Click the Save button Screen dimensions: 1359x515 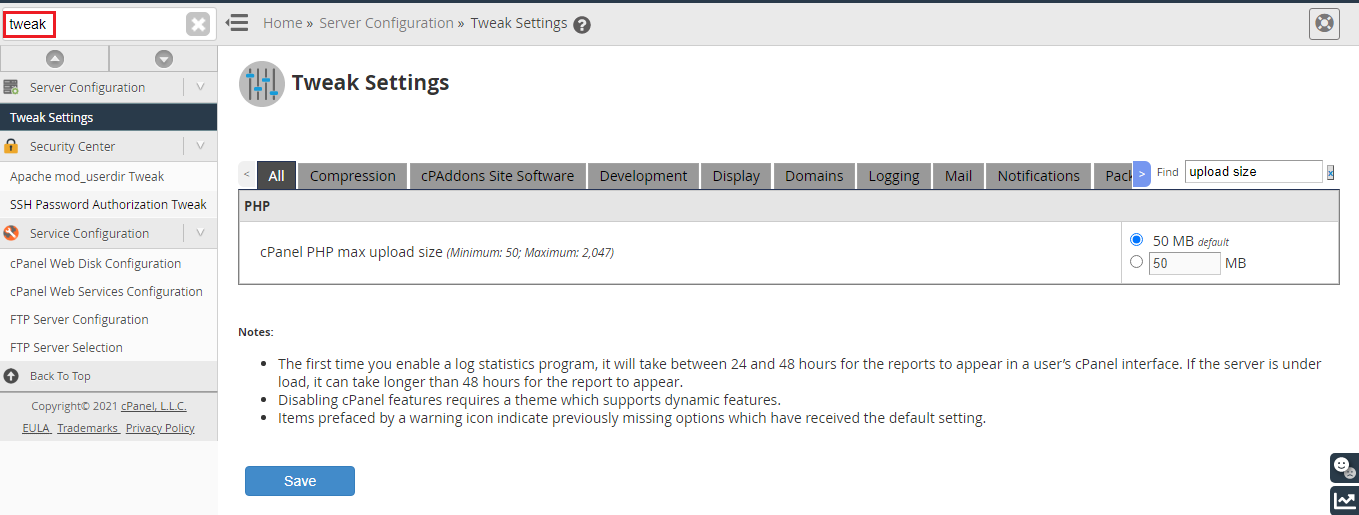tap(300, 481)
